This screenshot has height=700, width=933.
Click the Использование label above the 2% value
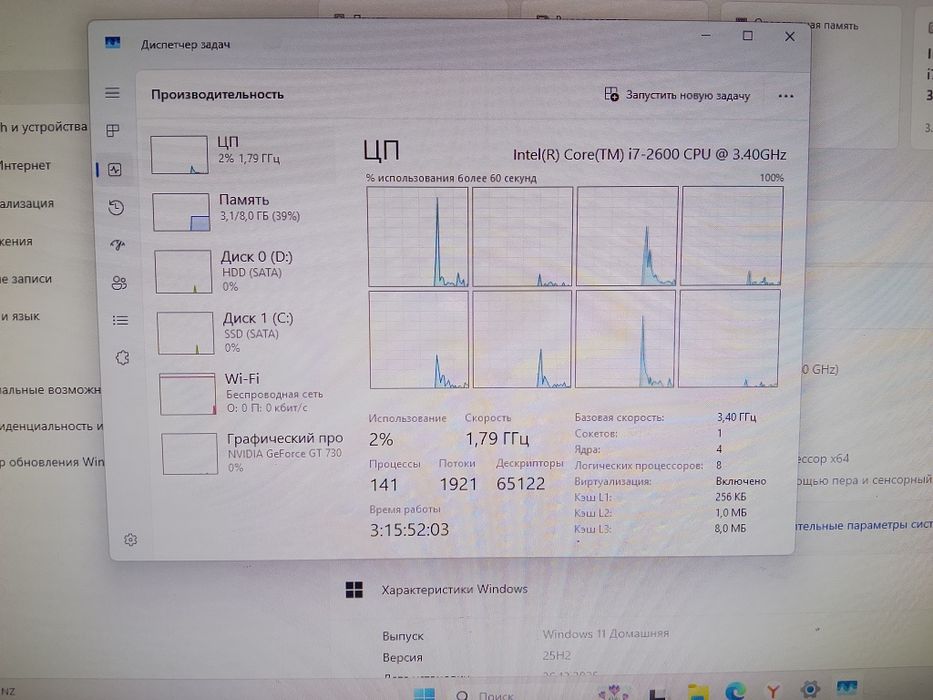click(408, 418)
